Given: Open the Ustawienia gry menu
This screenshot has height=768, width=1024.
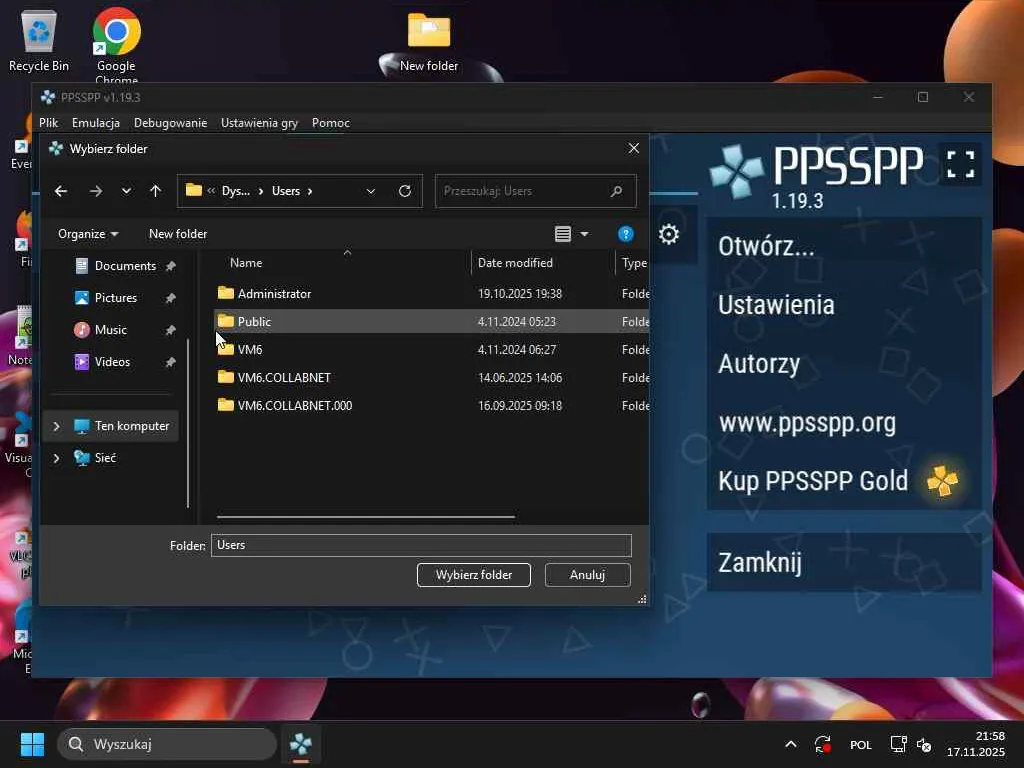Looking at the screenshot, I should [x=259, y=123].
